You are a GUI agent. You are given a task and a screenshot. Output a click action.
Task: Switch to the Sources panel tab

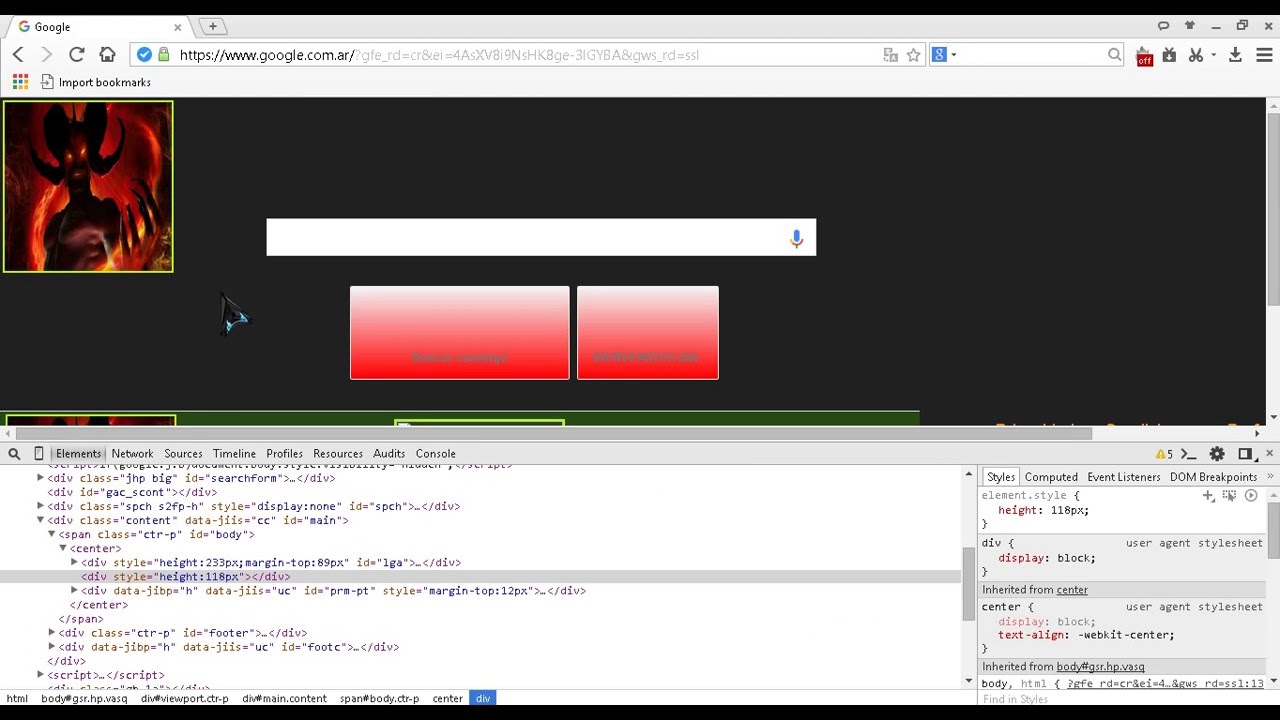(183, 454)
